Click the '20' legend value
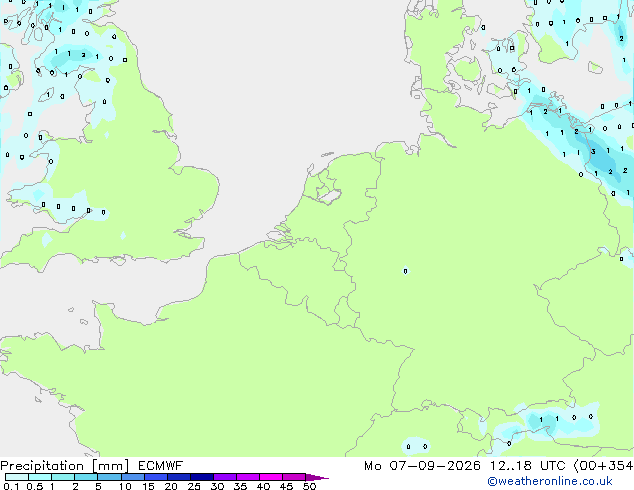 click(171, 486)
